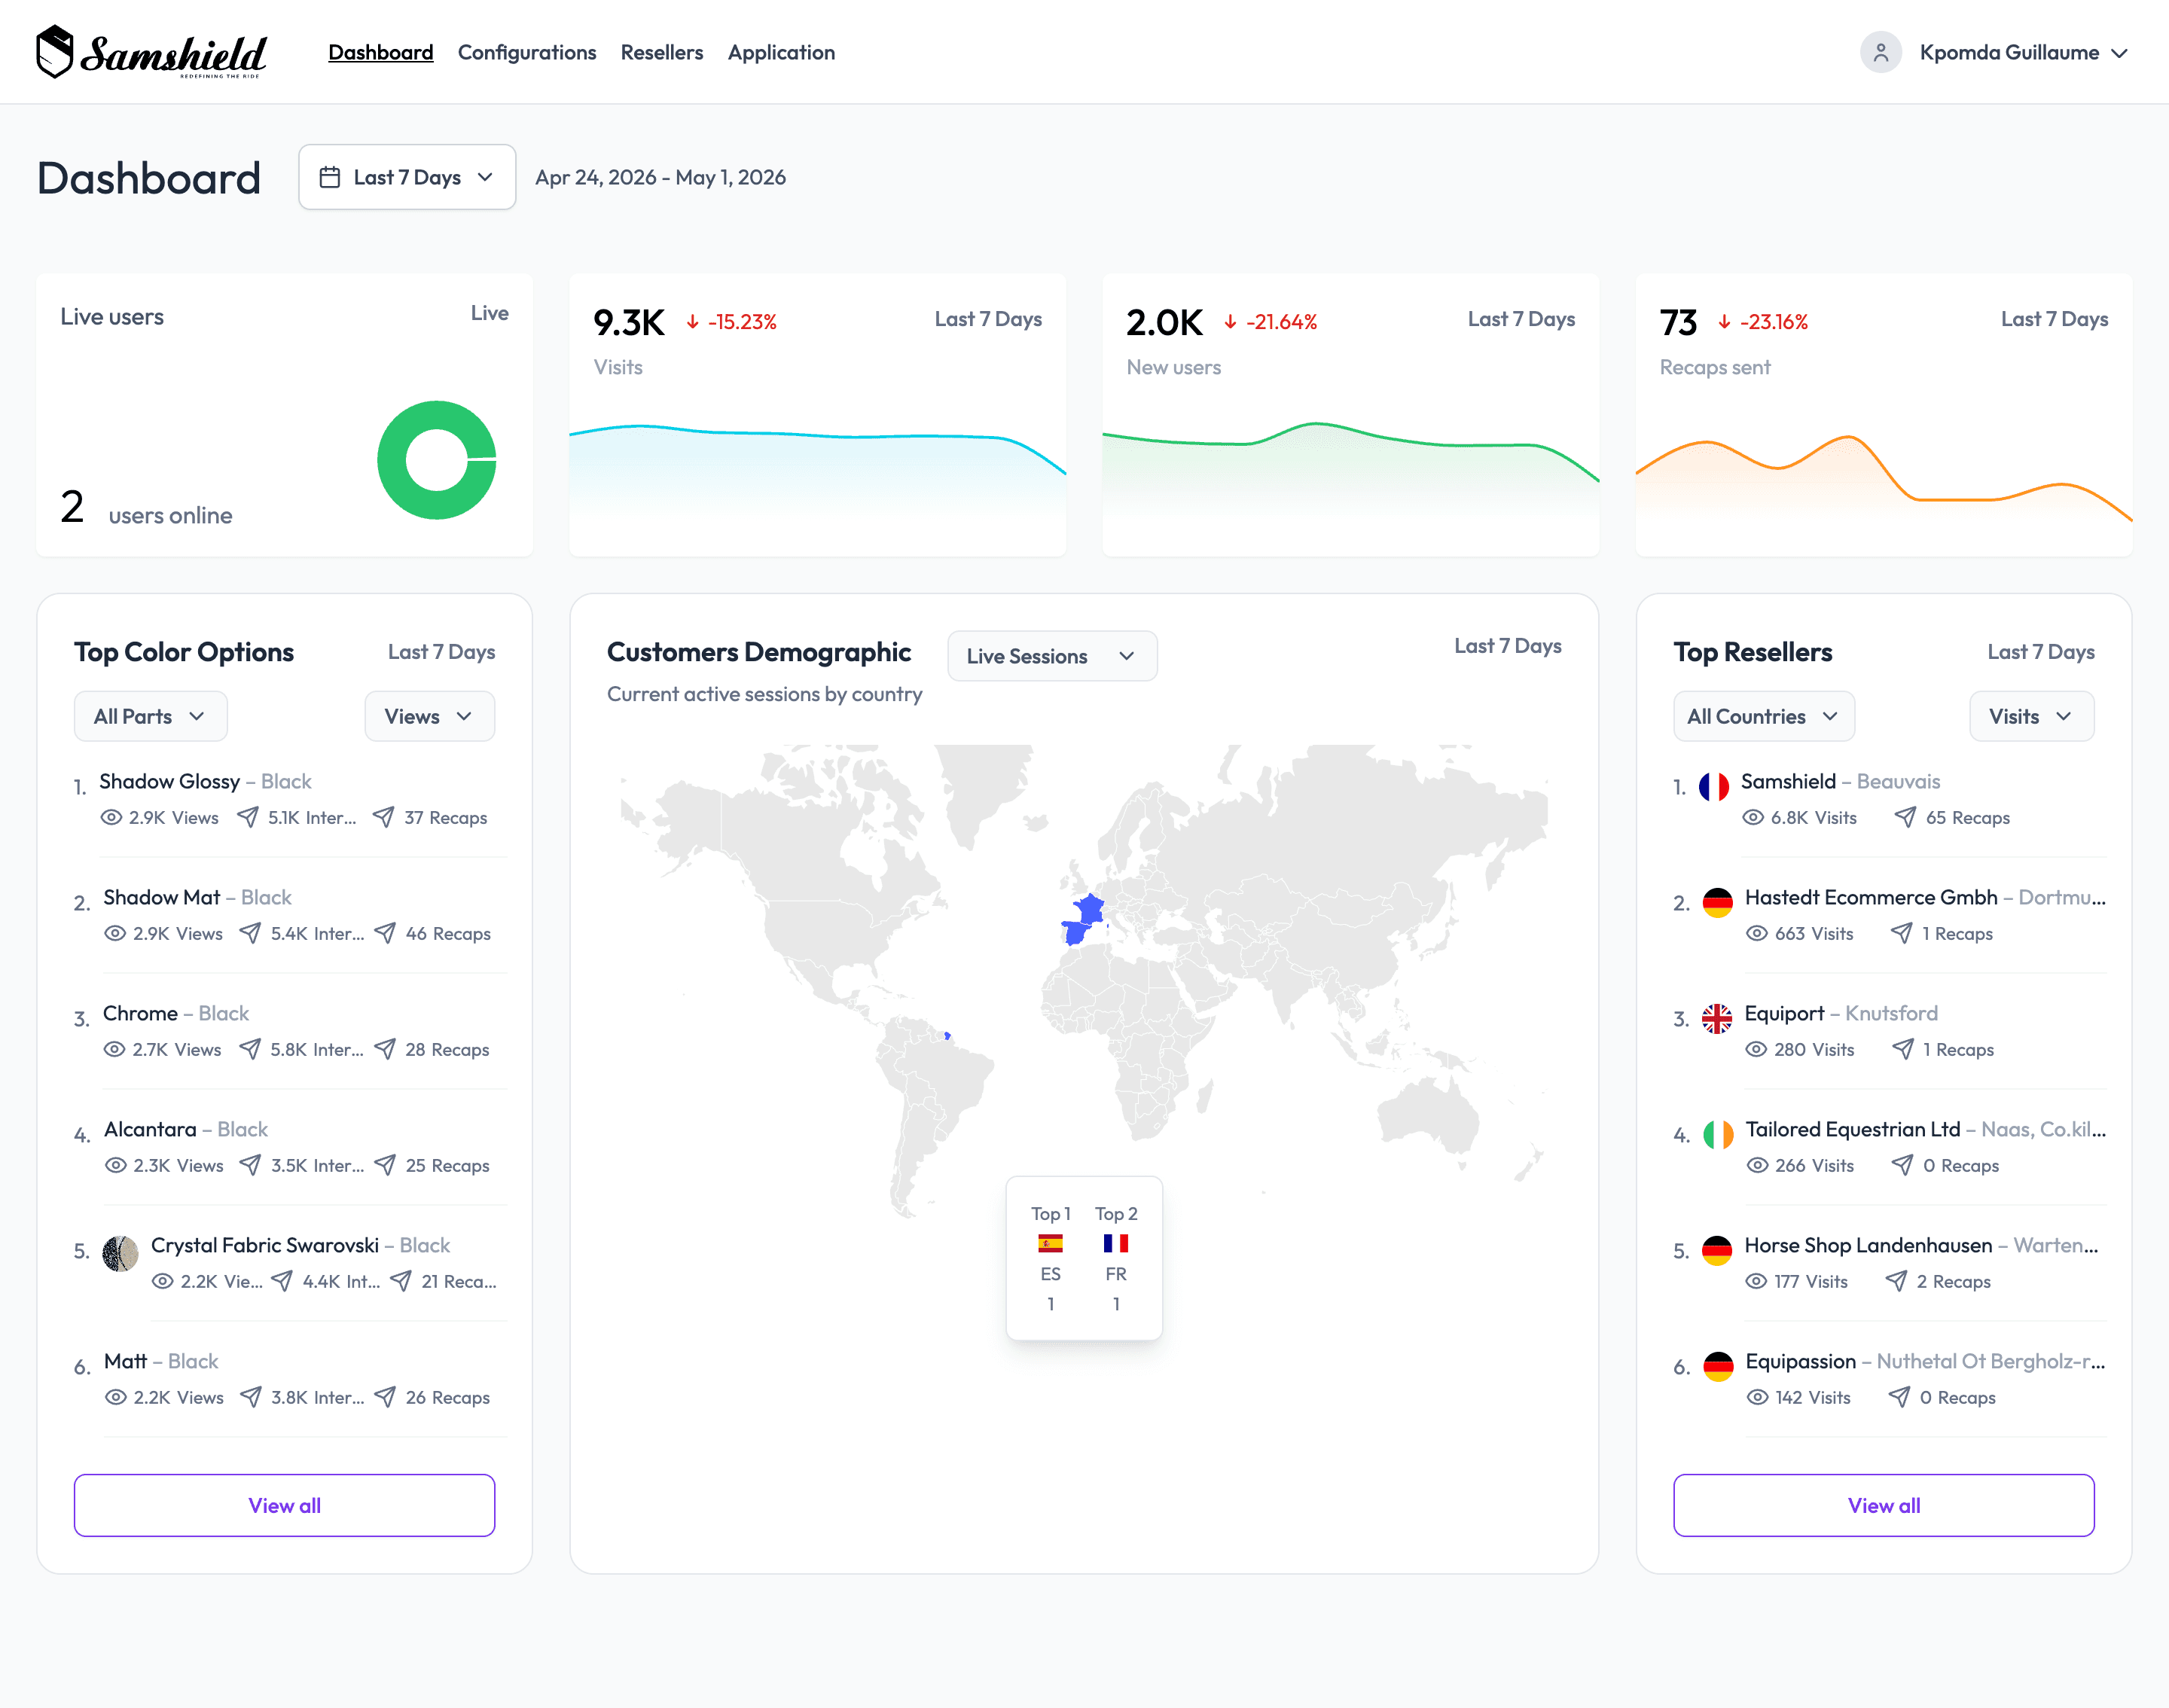The width and height of the screenshot is (2169, 1708).
Task: Open the Last 7 Days date range dropdown
Action: pyautogui.click(x=407, y=177)
